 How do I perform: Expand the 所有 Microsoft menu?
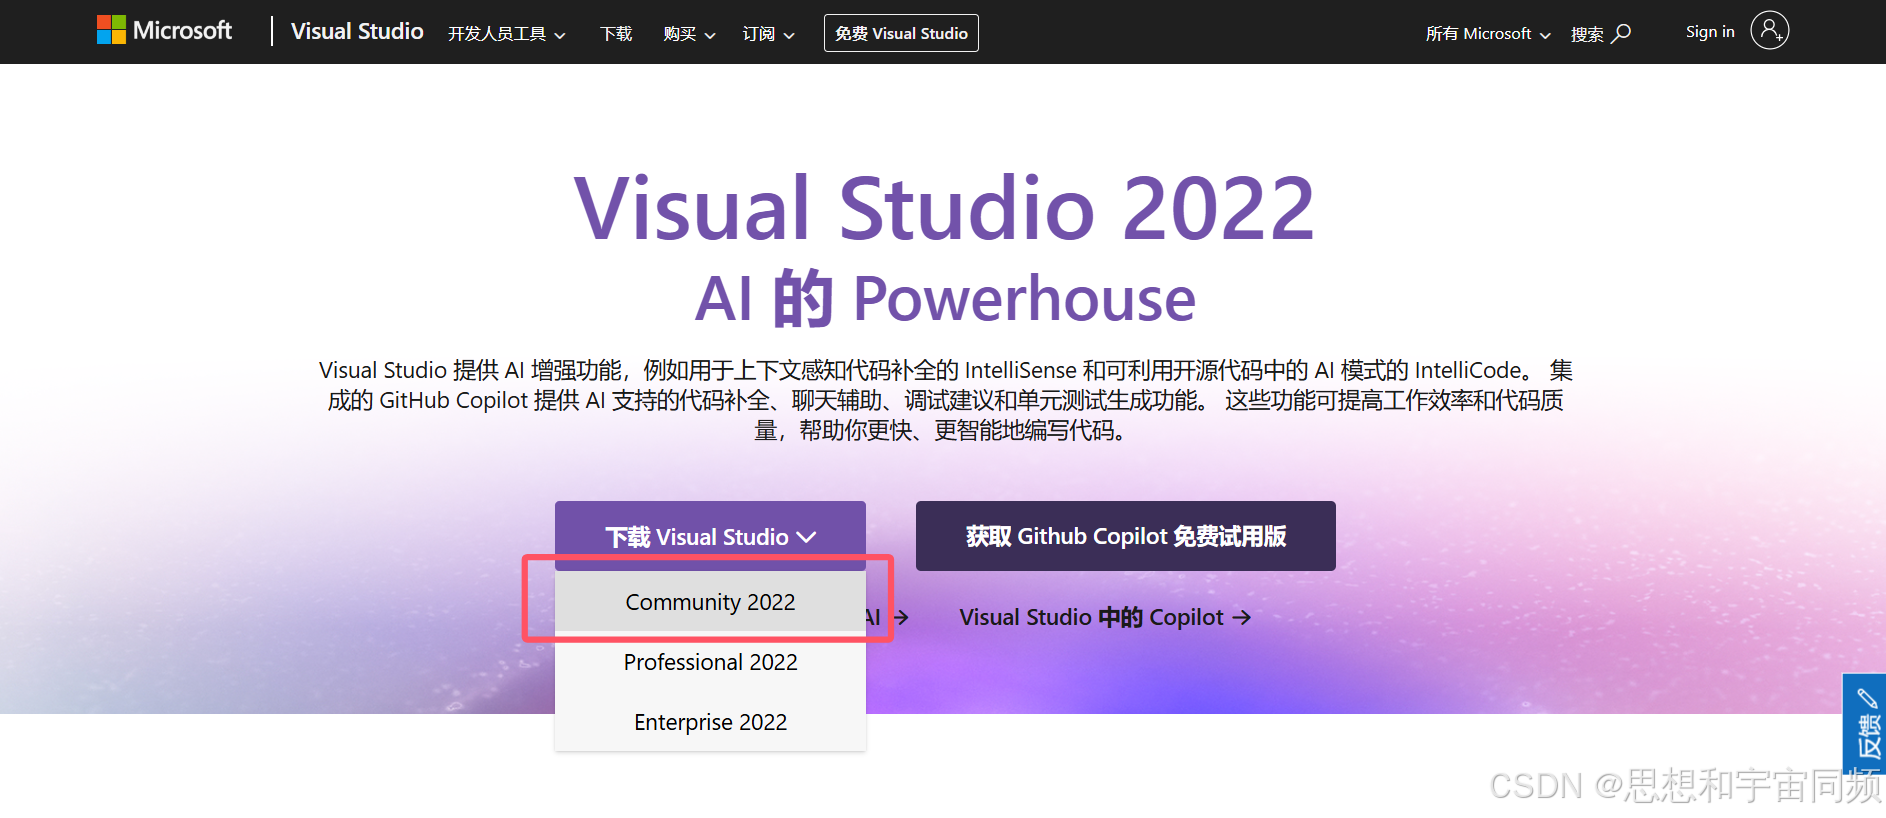pyautogui.click(x=1488, y=34)
